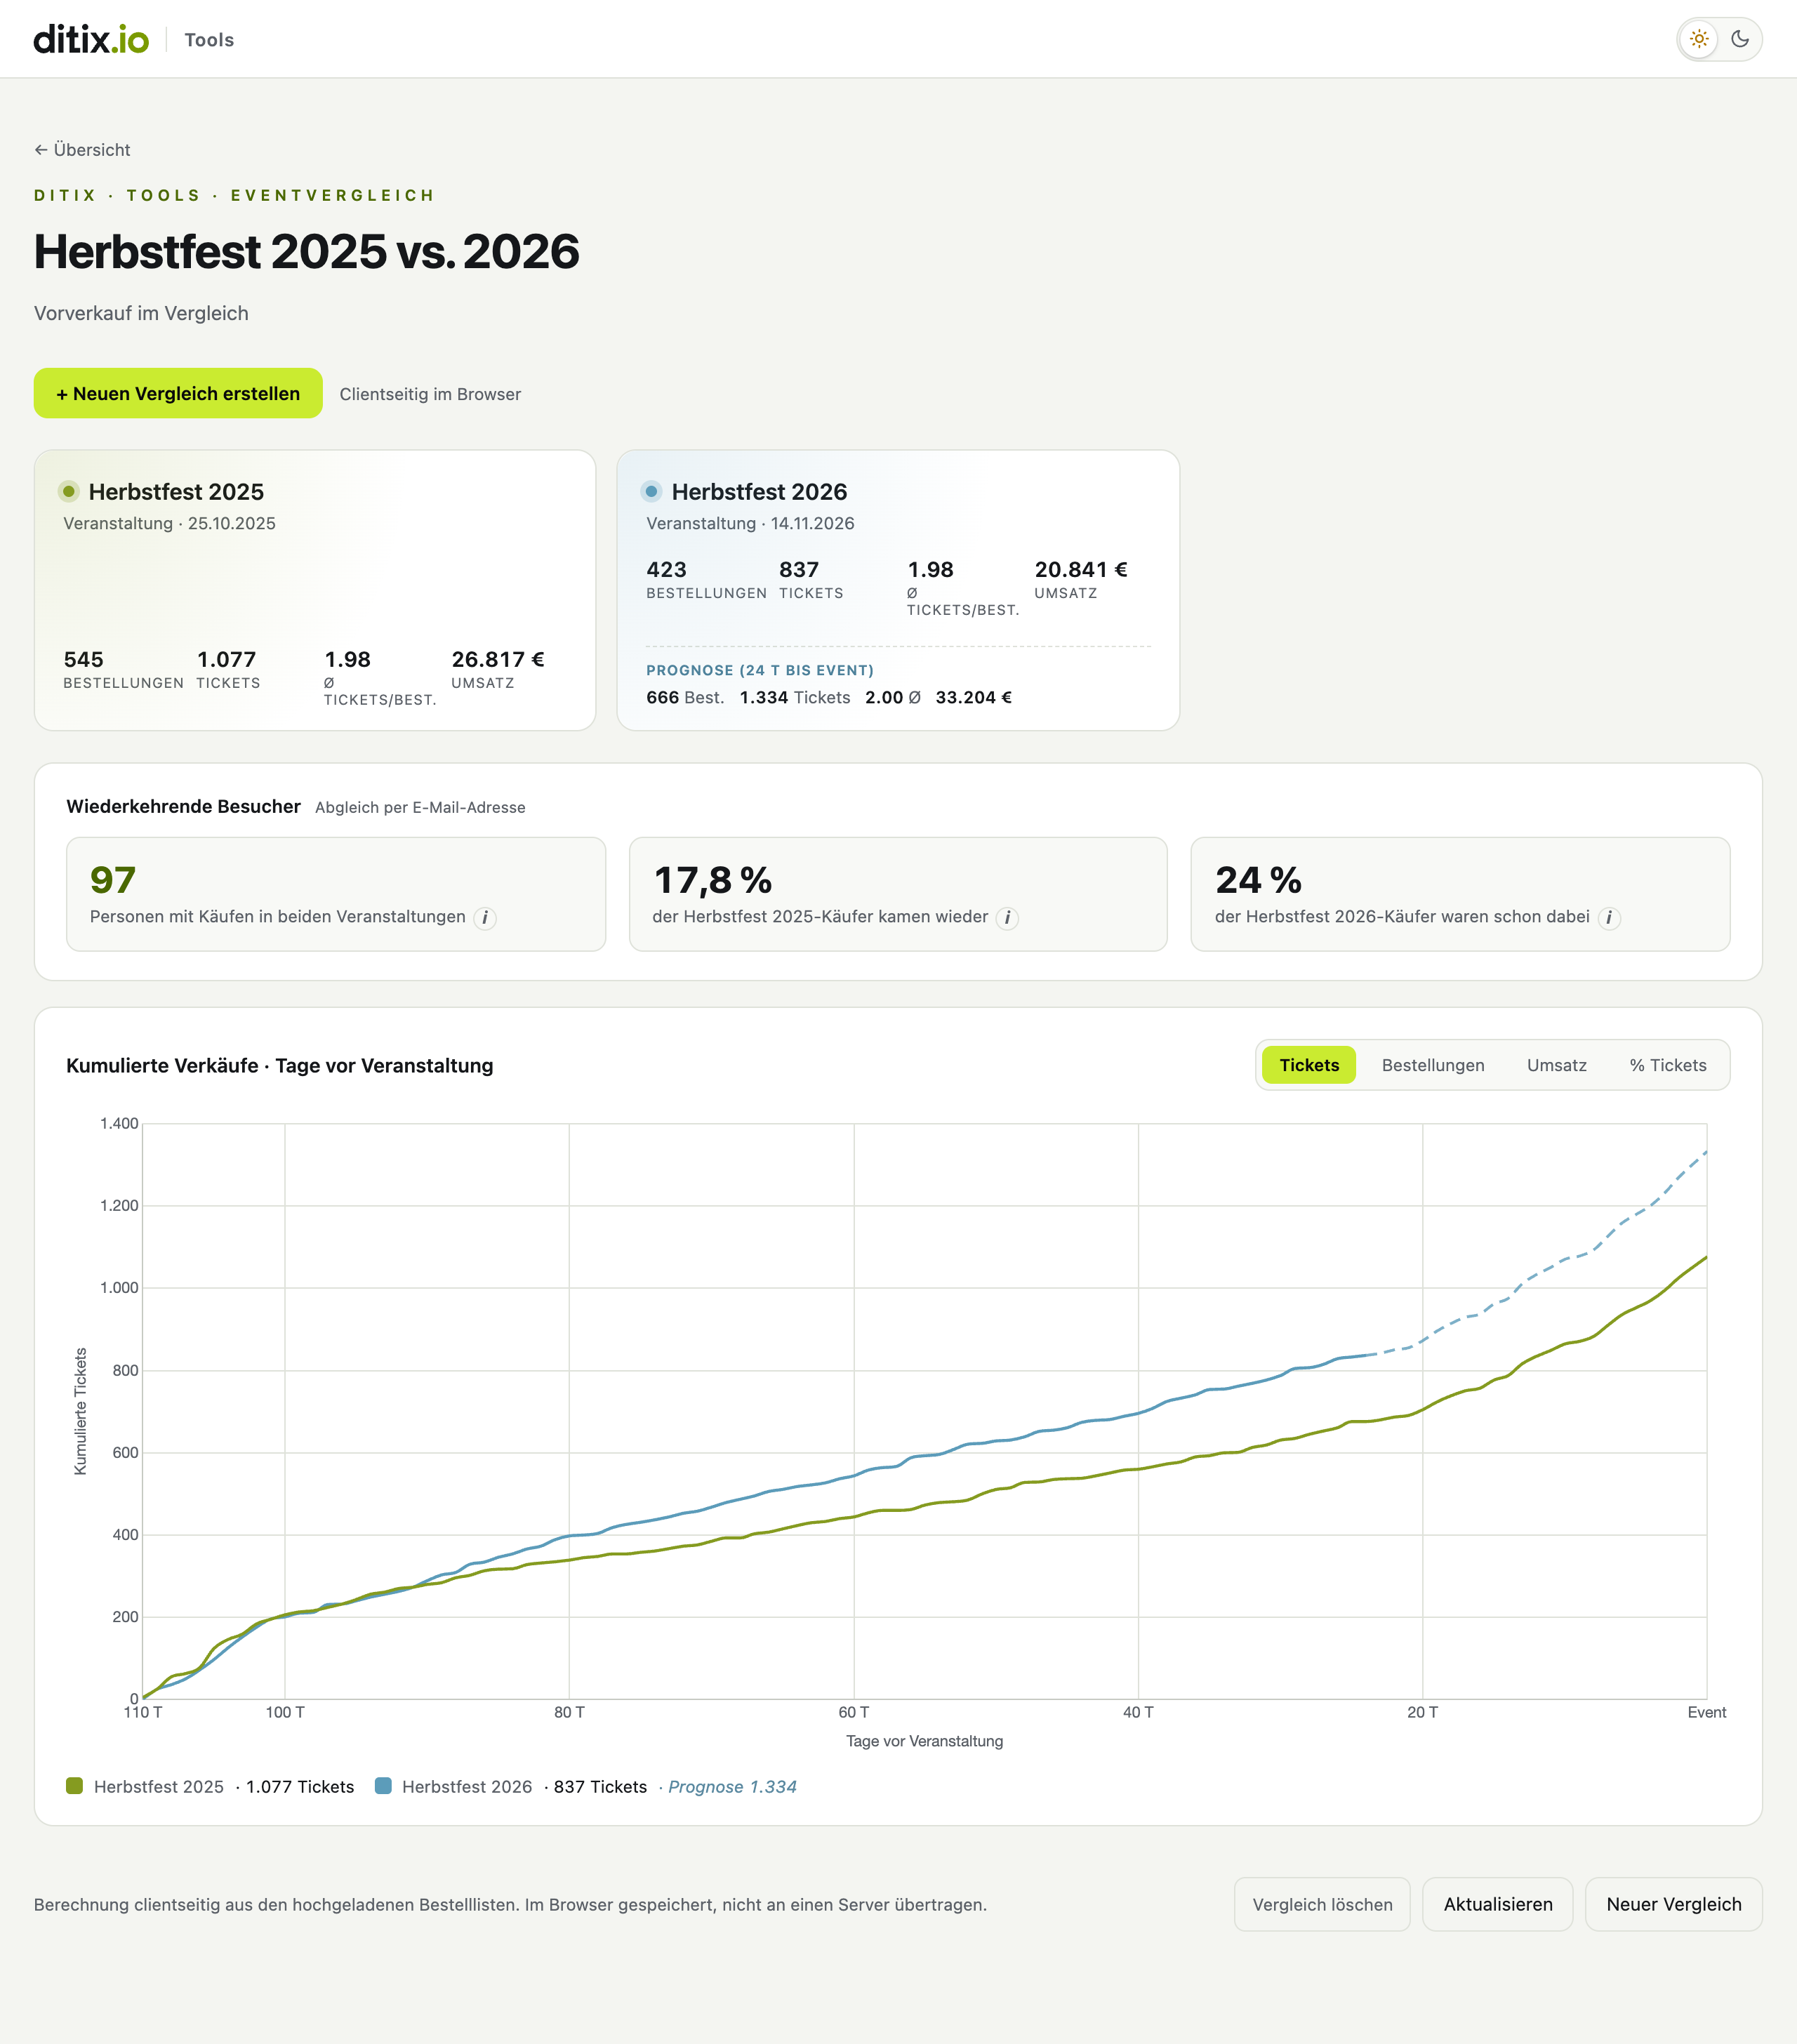1797x2044 pixels.
Task: Select the Tickets chart tab
Action: 1309,1065
